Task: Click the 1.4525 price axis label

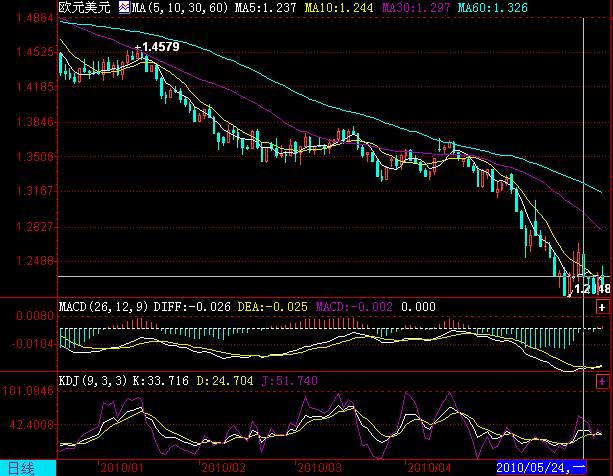Action: point(35,52)
